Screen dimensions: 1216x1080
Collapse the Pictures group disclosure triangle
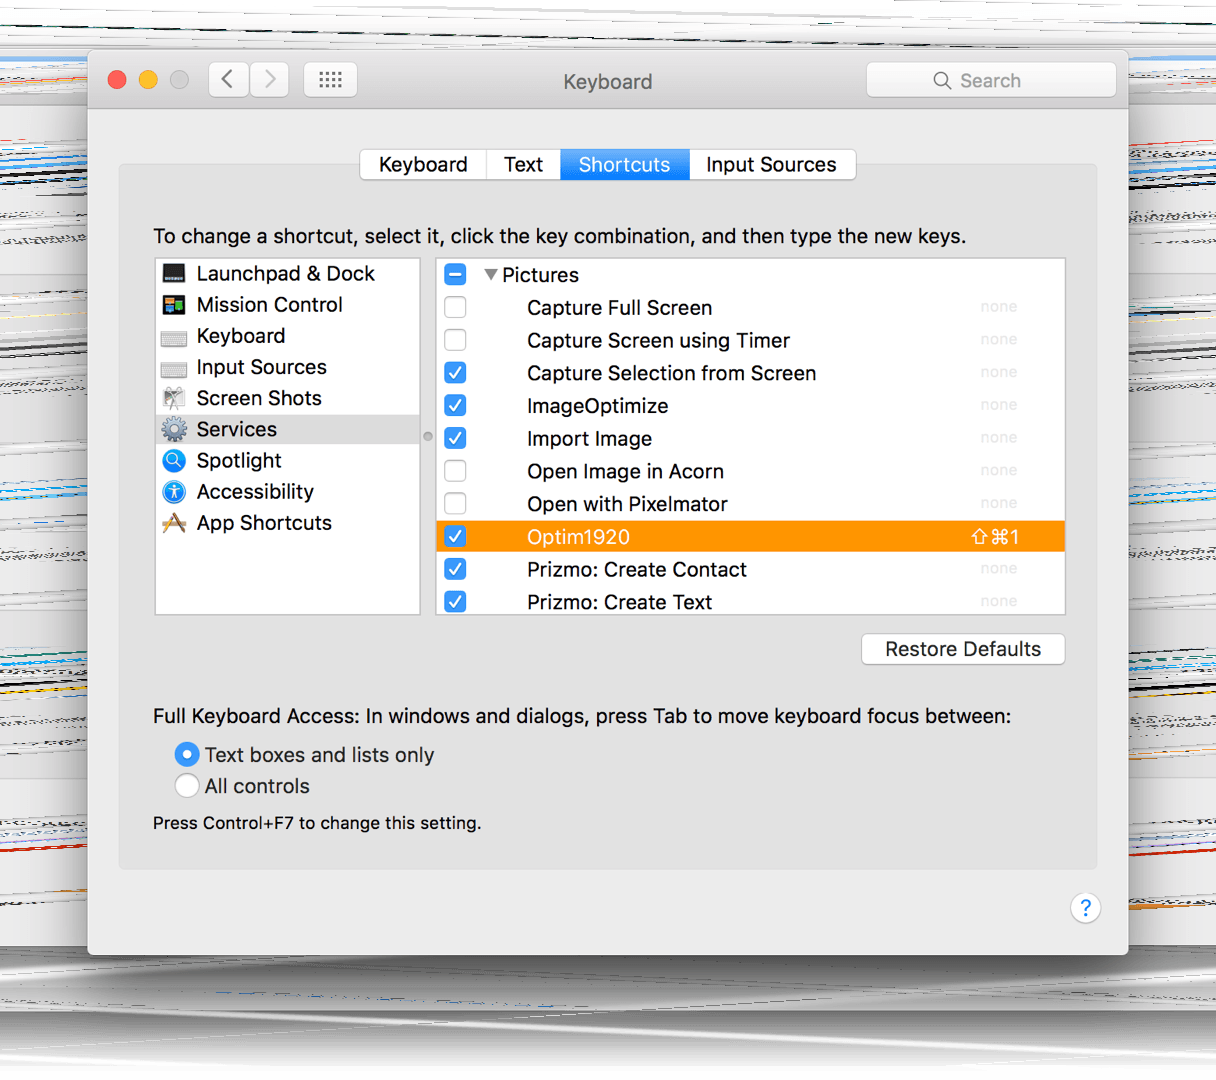491,275
